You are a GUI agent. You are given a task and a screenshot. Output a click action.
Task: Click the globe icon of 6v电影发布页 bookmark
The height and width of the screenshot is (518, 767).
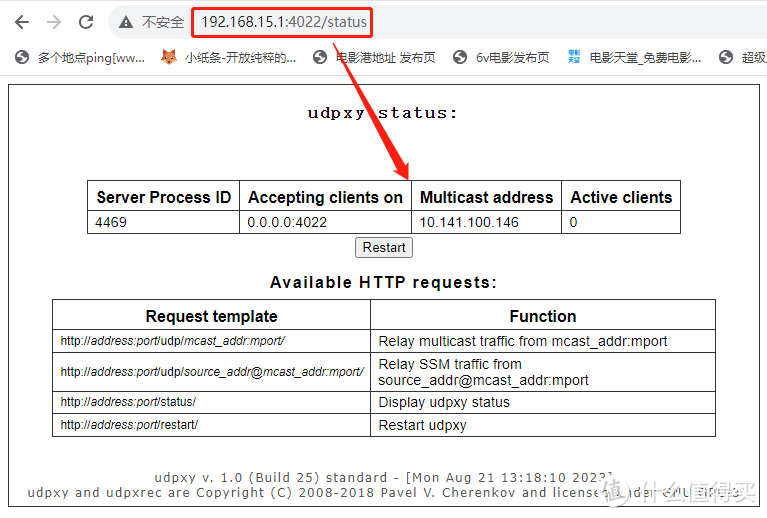click(x=460, y=58)
